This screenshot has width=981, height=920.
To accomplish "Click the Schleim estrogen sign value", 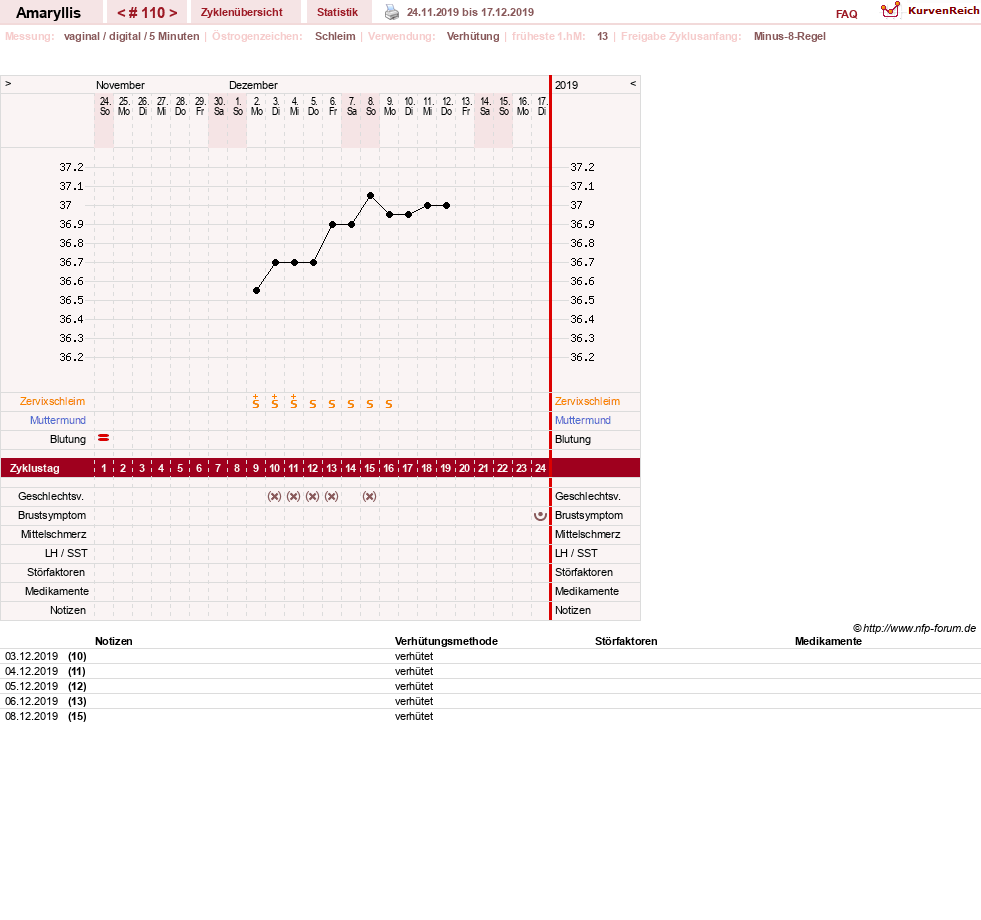I will (335, 36).
